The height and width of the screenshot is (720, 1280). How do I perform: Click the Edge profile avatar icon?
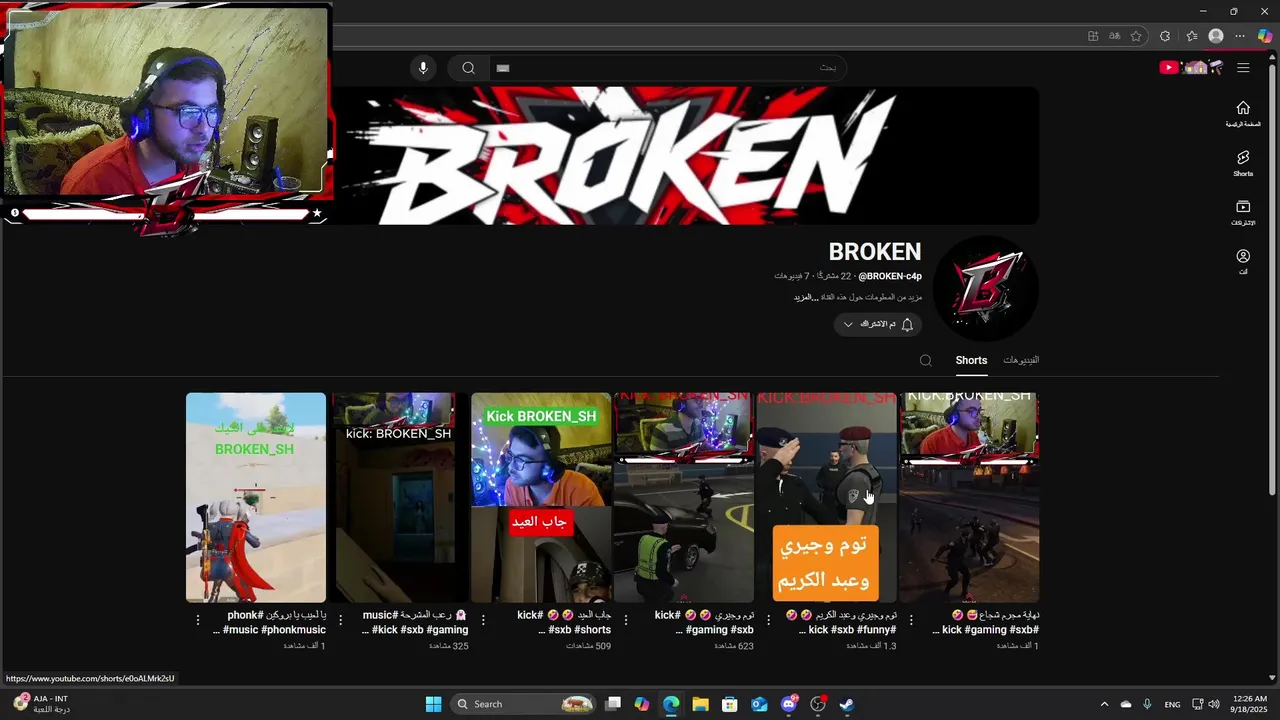(1216, 36)
